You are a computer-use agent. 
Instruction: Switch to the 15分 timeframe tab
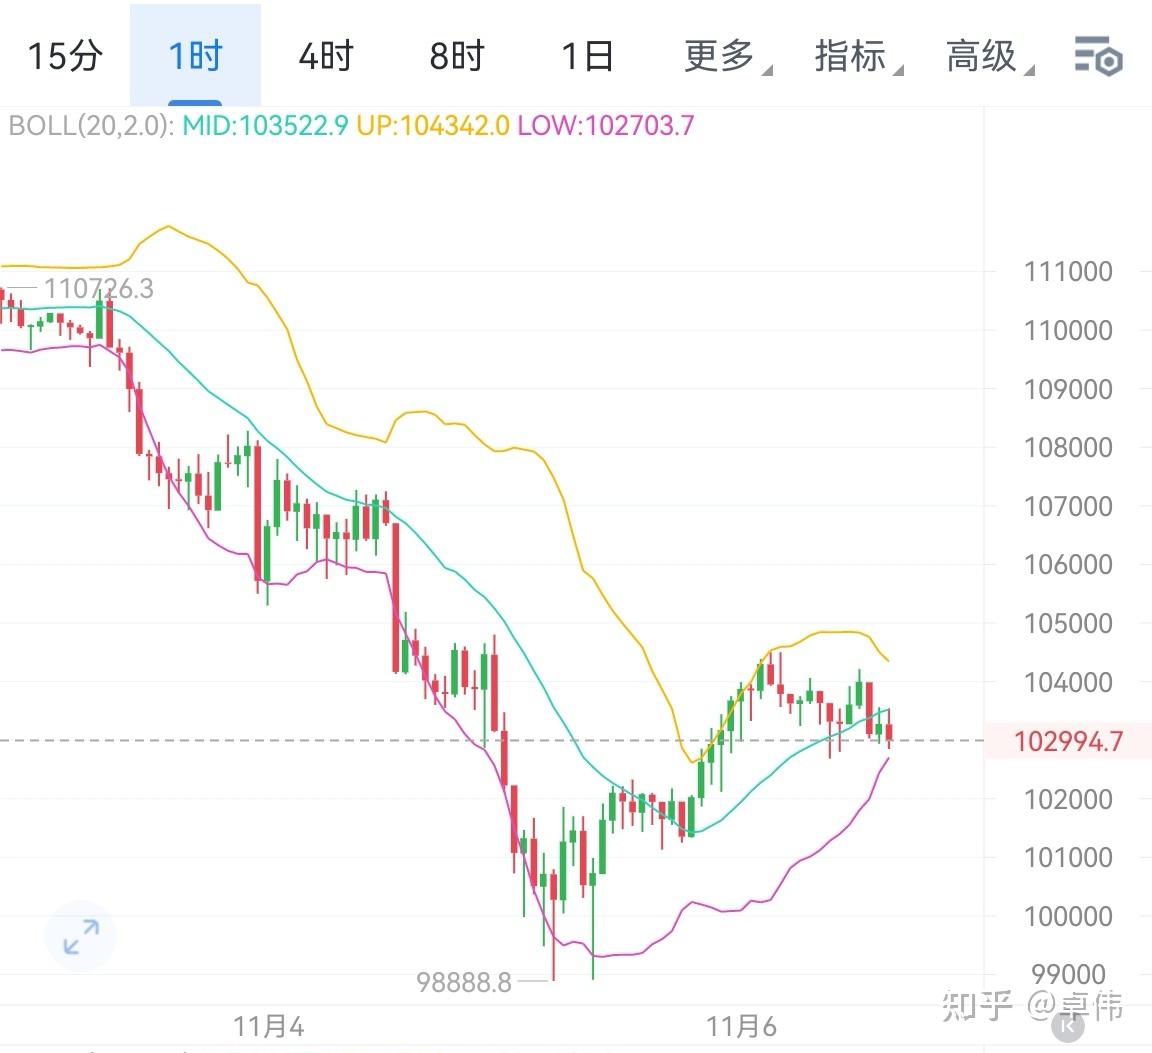point(64,57)
